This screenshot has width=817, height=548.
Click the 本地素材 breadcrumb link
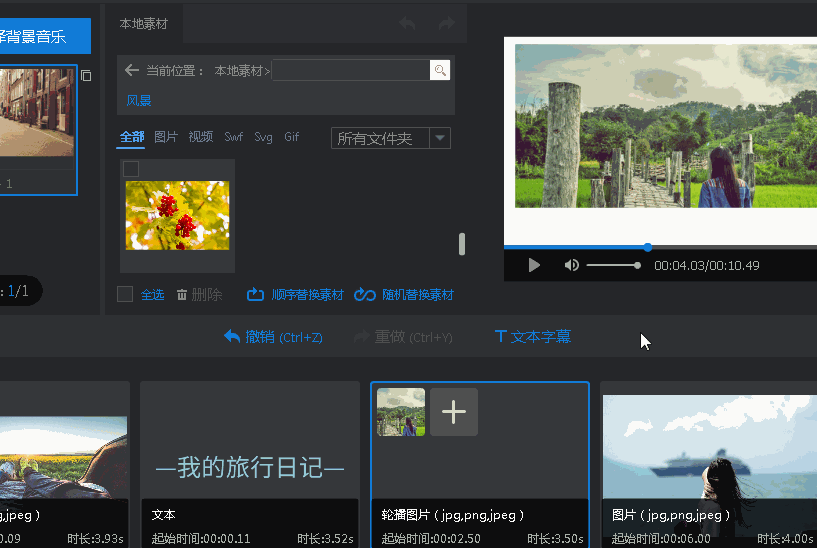coord(239,70)
